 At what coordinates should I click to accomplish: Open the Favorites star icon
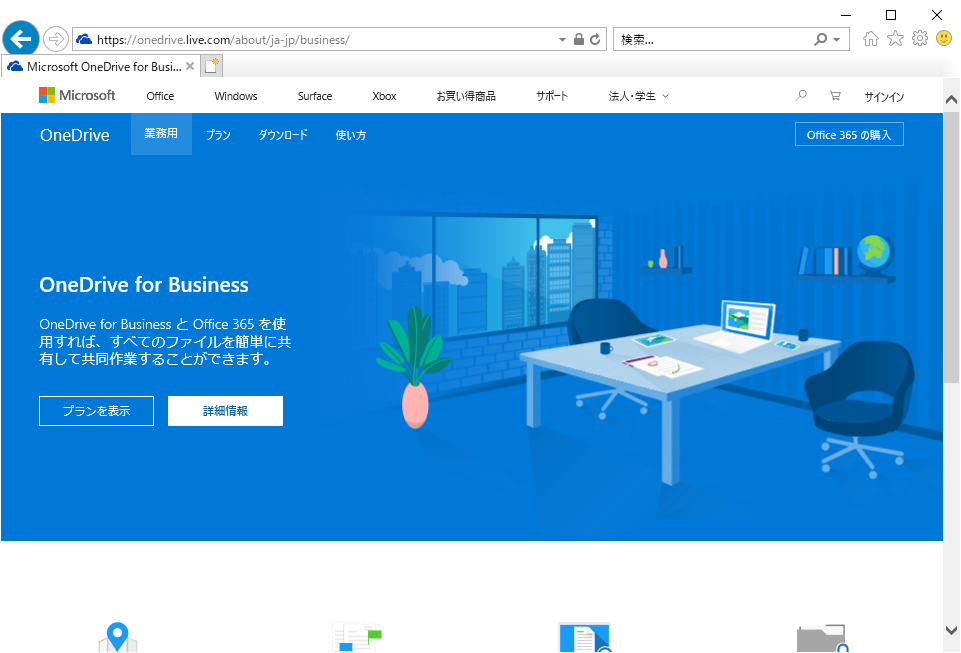[895, 39]
